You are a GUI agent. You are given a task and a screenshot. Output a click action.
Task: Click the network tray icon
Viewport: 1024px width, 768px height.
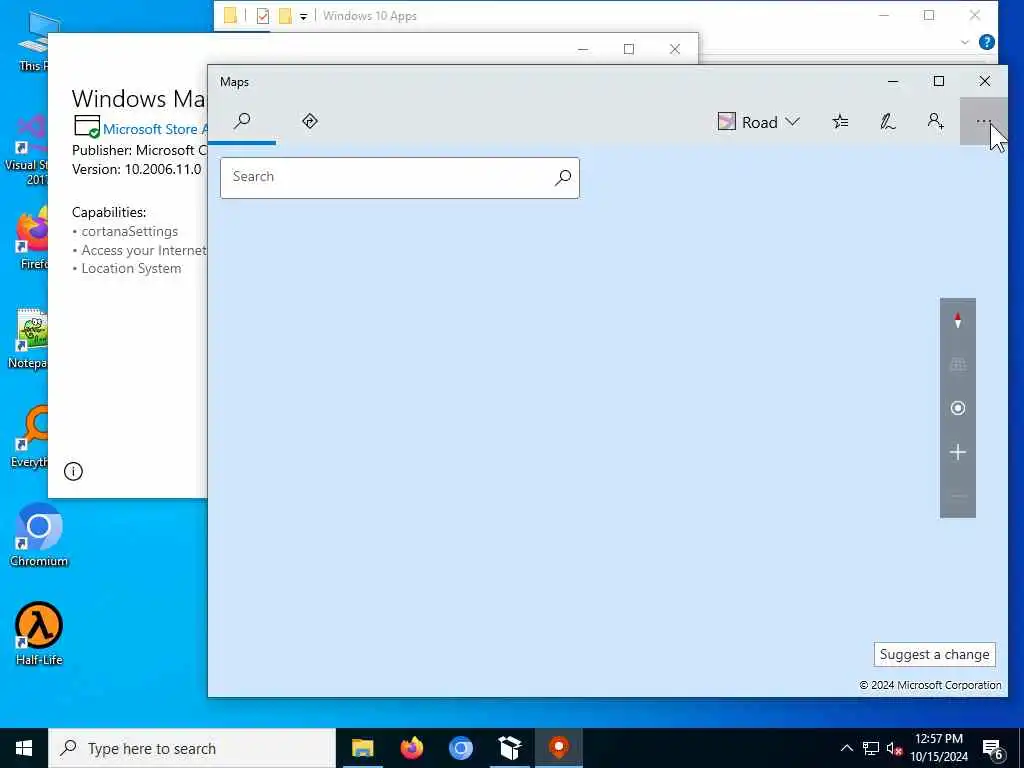click(871, 748)
